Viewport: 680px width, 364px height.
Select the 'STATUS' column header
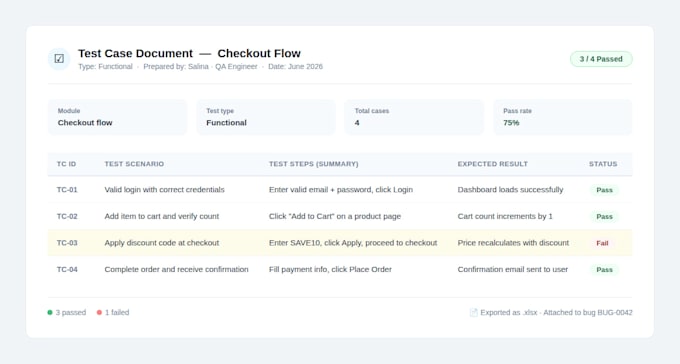click(603, 164)
